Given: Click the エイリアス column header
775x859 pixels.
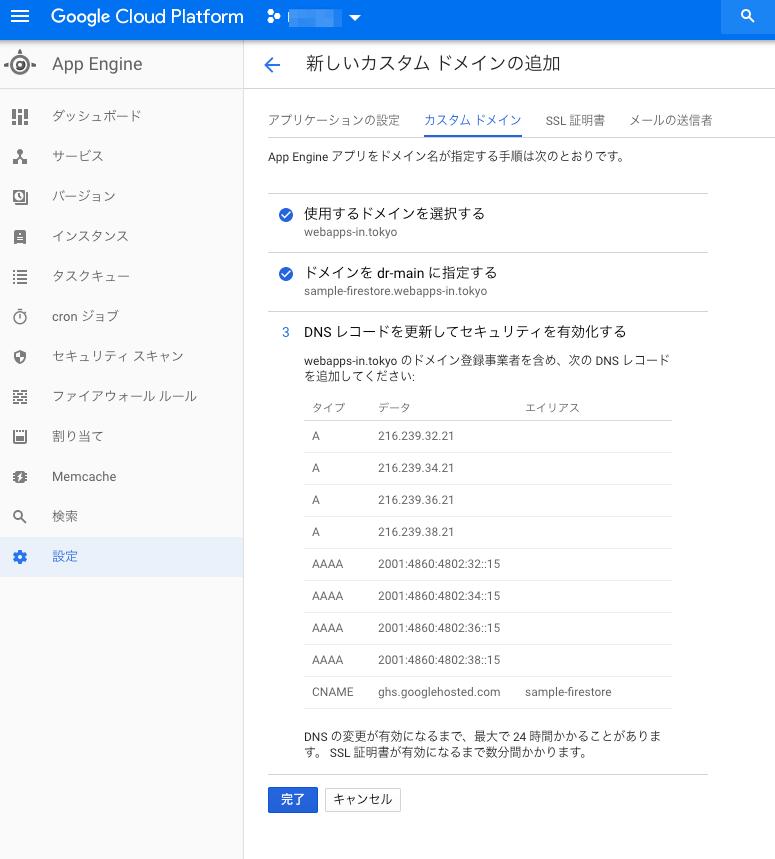Looking at the screenshot, I should [552, 408].
